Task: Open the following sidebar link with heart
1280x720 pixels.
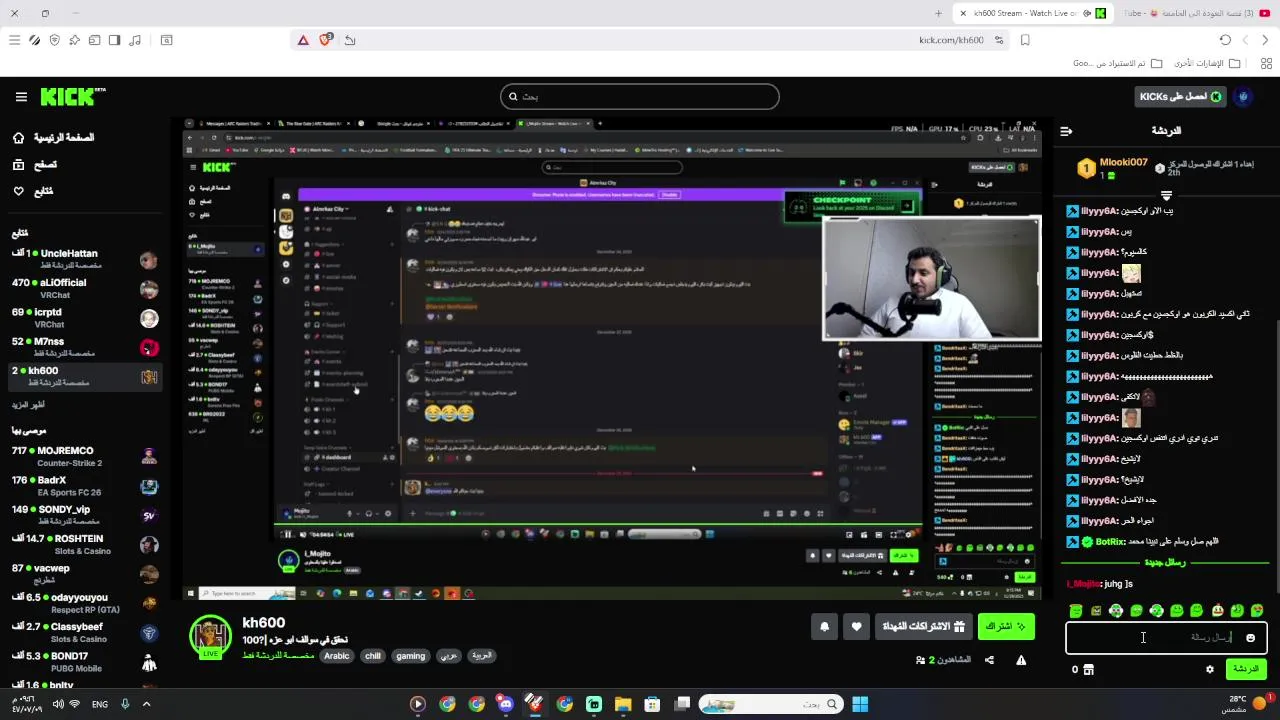Action: coord(33,191)
